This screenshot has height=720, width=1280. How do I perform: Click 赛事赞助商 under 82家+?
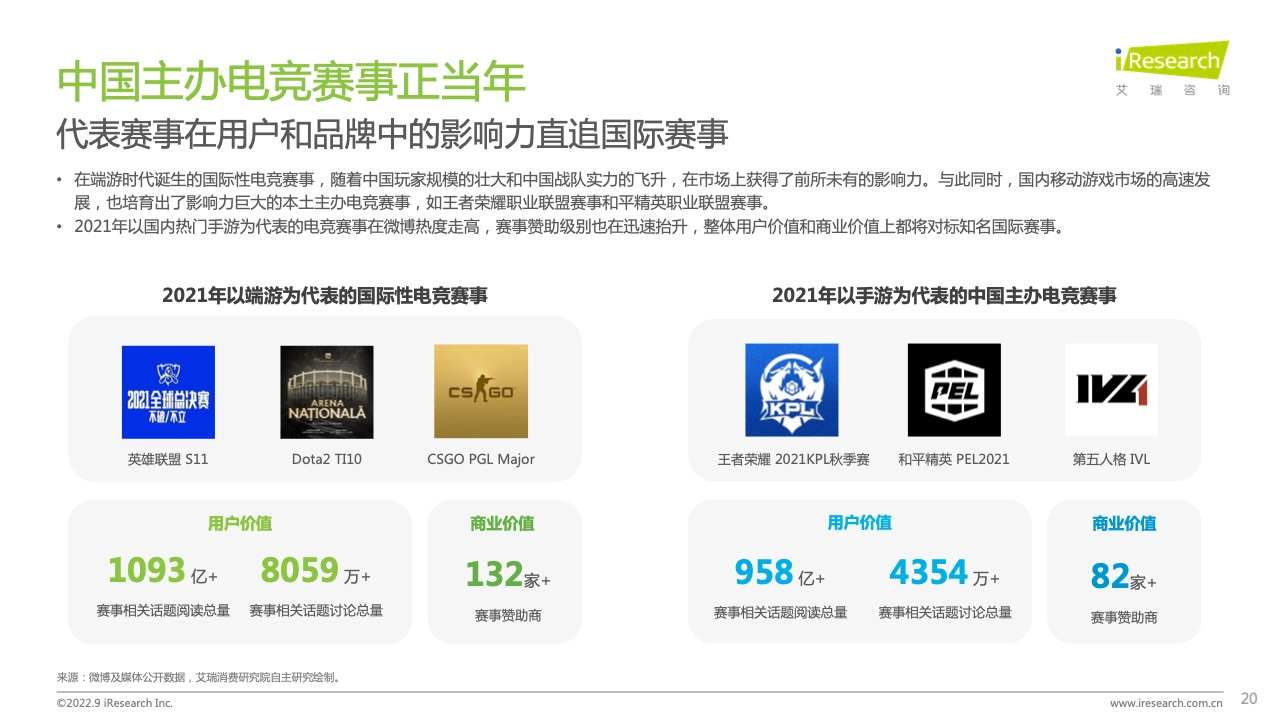click(x=1124, y=617)
